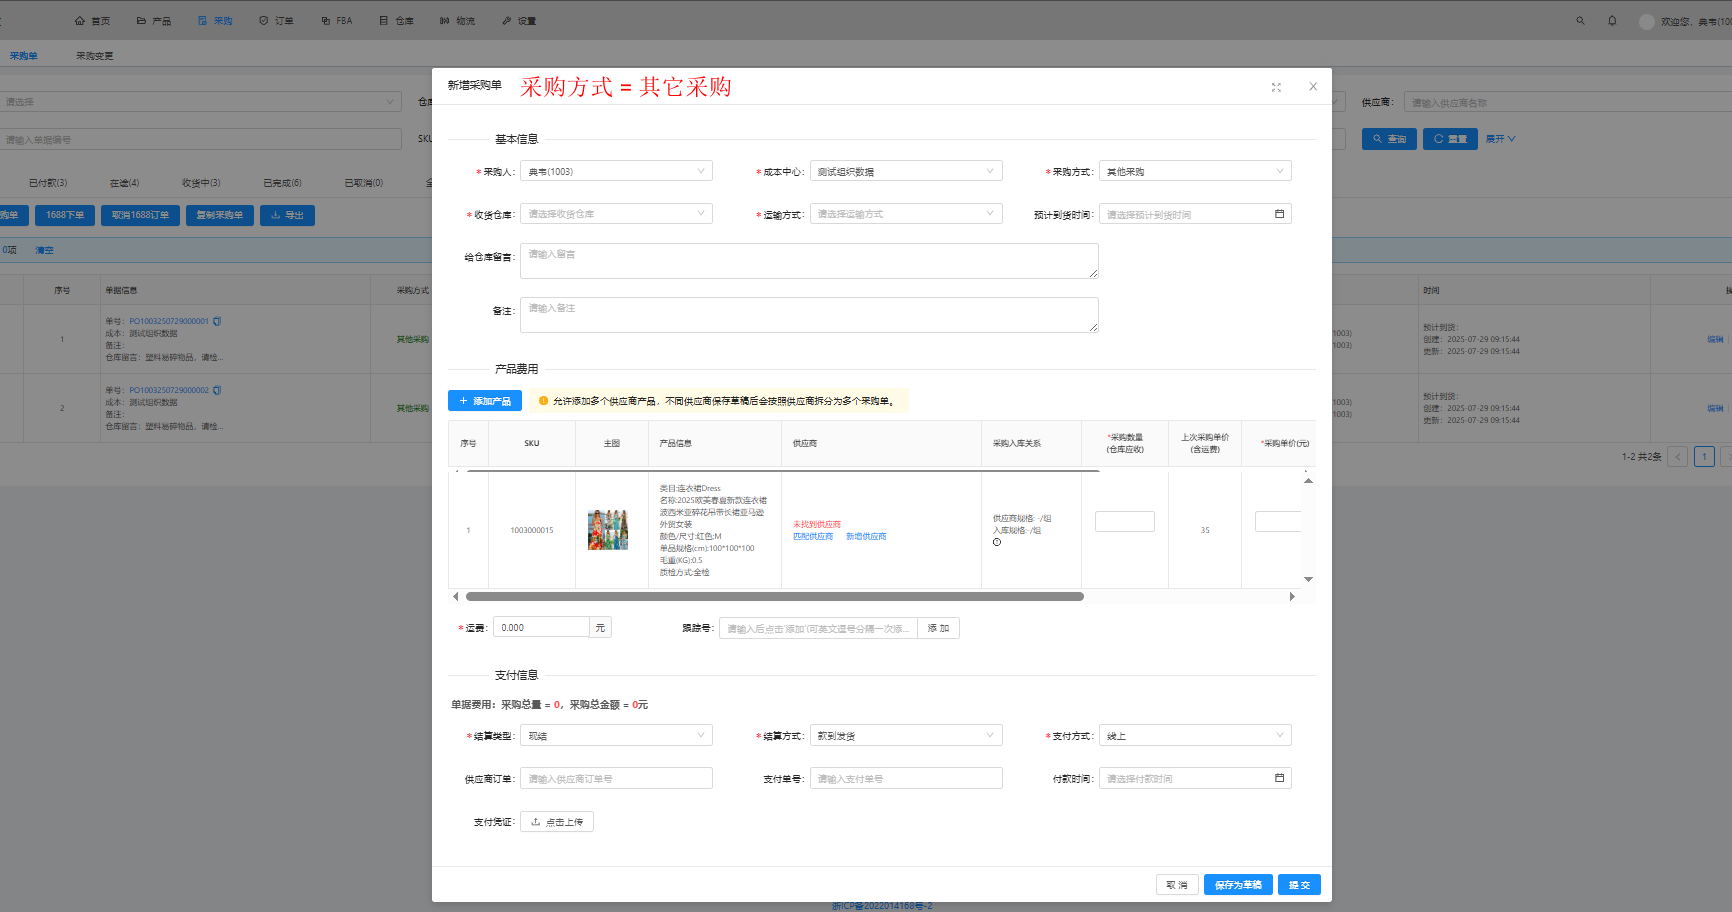Open the 支付方式 dropdown
Image resolution: width=1732 pixels, height=912 pixels.
tap(1194, 736)
